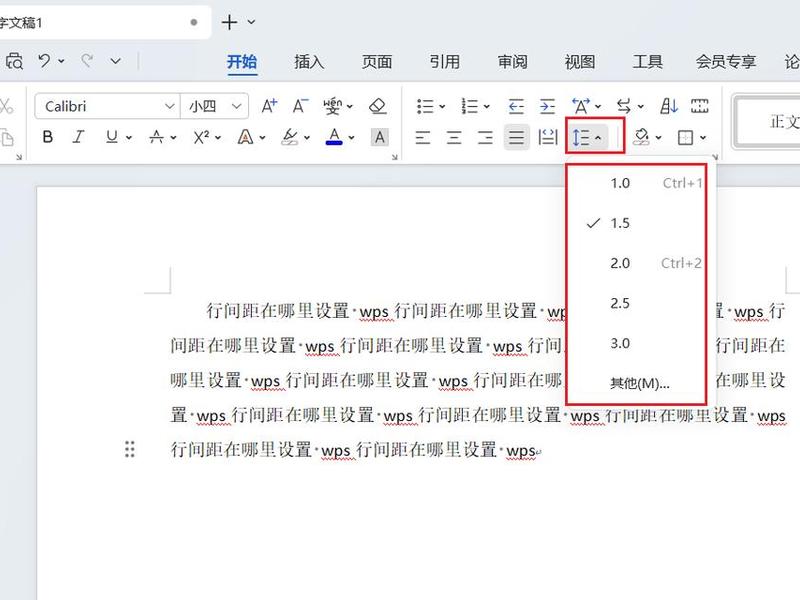The image size is (800, 600).
Task: Insert numbered list
Action: tap(469, 106)
